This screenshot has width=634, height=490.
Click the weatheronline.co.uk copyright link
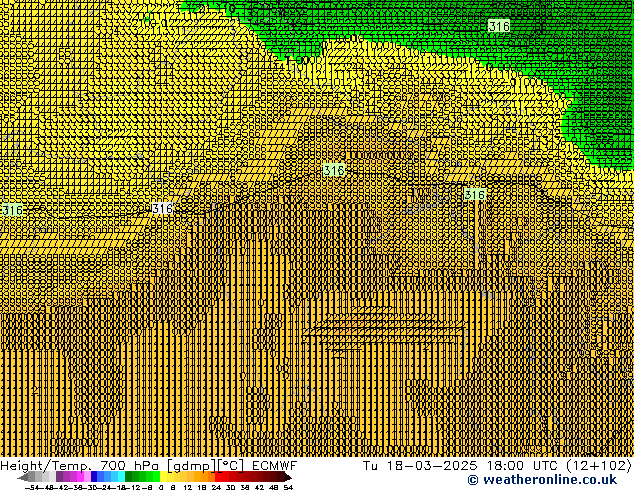click(542, 480)
